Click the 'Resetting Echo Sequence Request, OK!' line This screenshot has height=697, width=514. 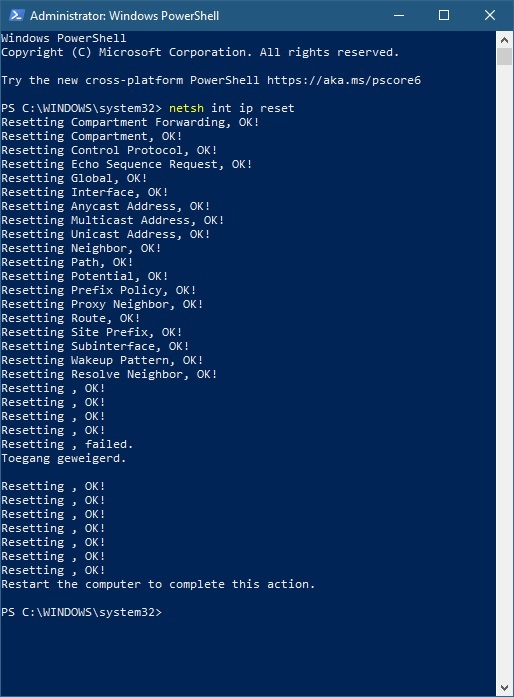click(127, 164)
